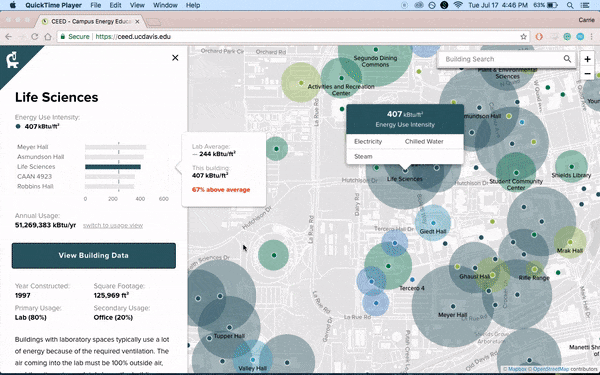
Task: Click the Building Search input field
Action: 501,59
